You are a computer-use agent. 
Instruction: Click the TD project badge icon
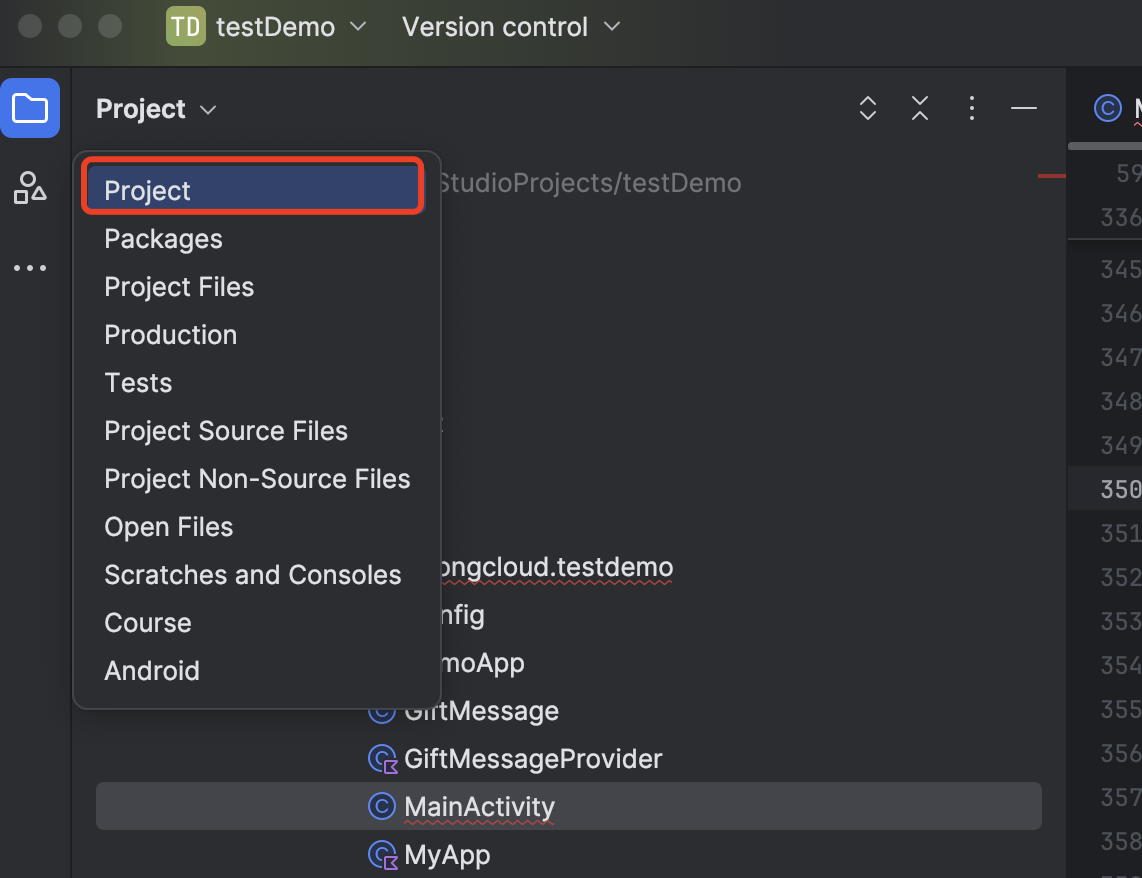[x=185, y=27]
